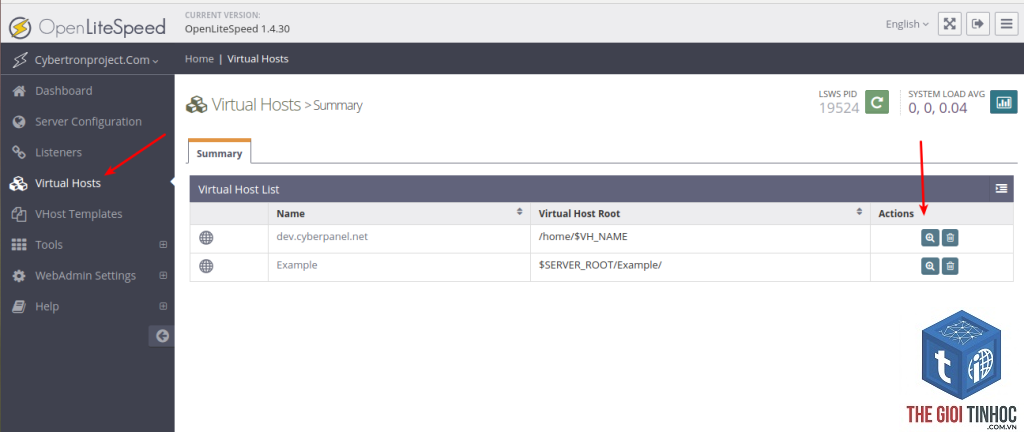Click the logout icon button

(x=978, y=24)
